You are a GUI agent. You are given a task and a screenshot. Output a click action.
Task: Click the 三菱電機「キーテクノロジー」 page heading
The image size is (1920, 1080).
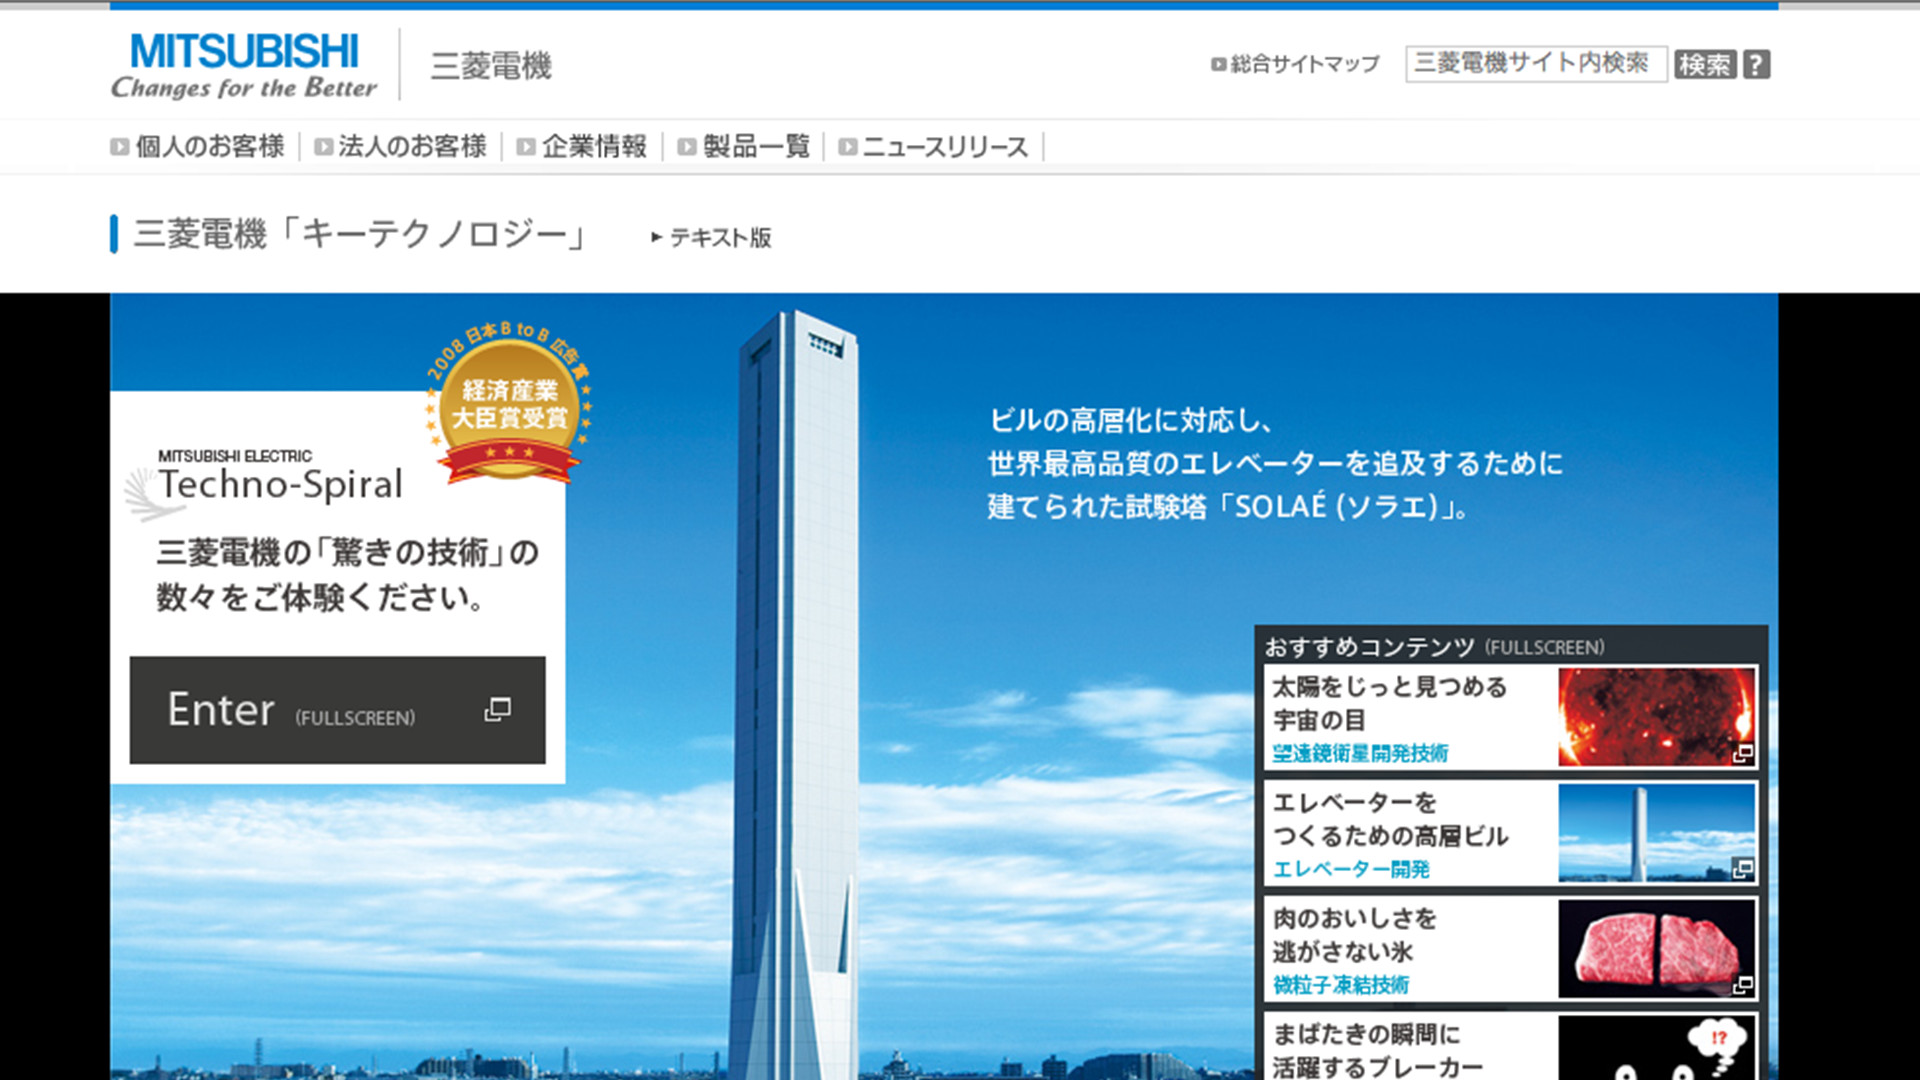[360, 234]
